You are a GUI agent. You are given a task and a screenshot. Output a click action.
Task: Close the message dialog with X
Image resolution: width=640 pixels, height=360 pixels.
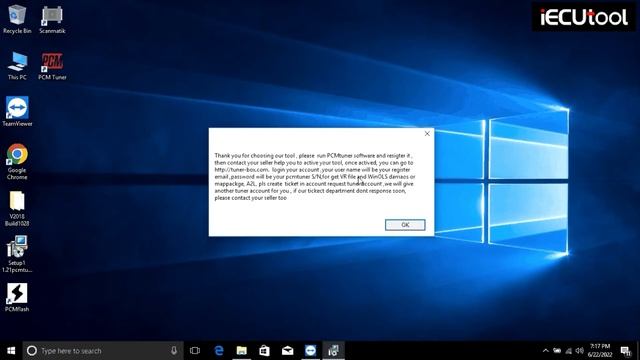coord(427,133)
